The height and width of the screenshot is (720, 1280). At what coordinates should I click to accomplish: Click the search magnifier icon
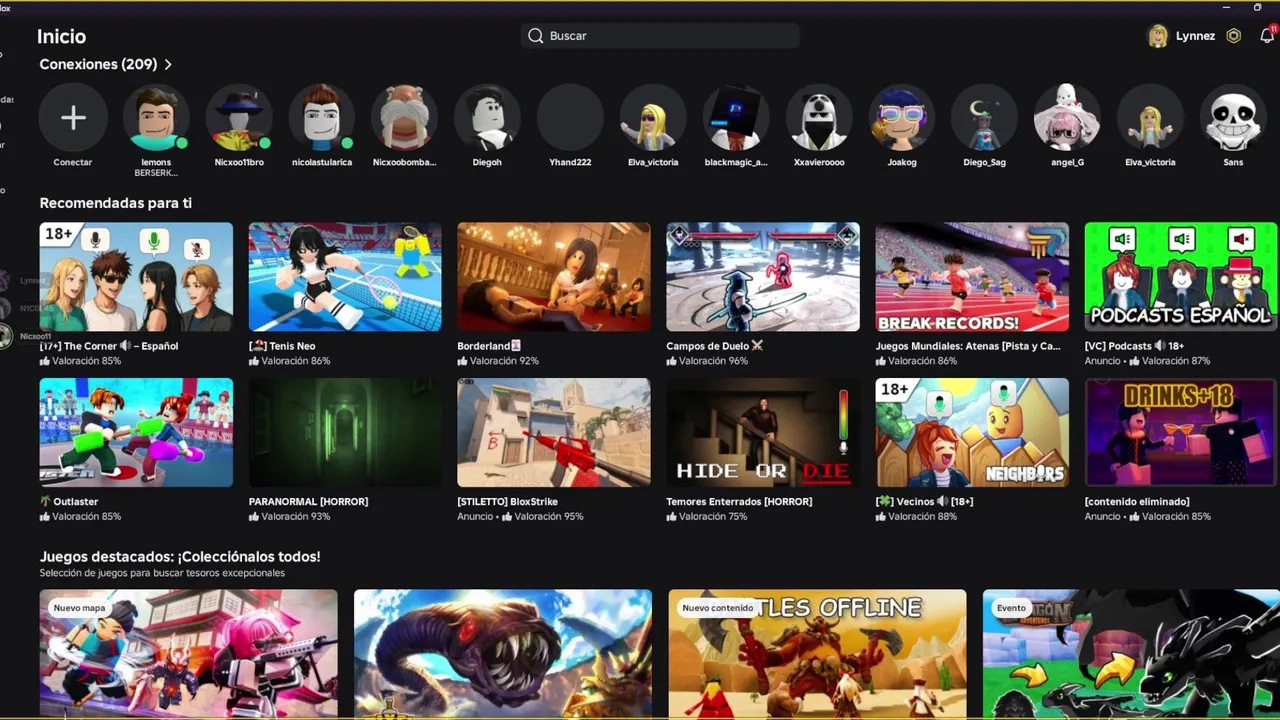coord(536,36)
